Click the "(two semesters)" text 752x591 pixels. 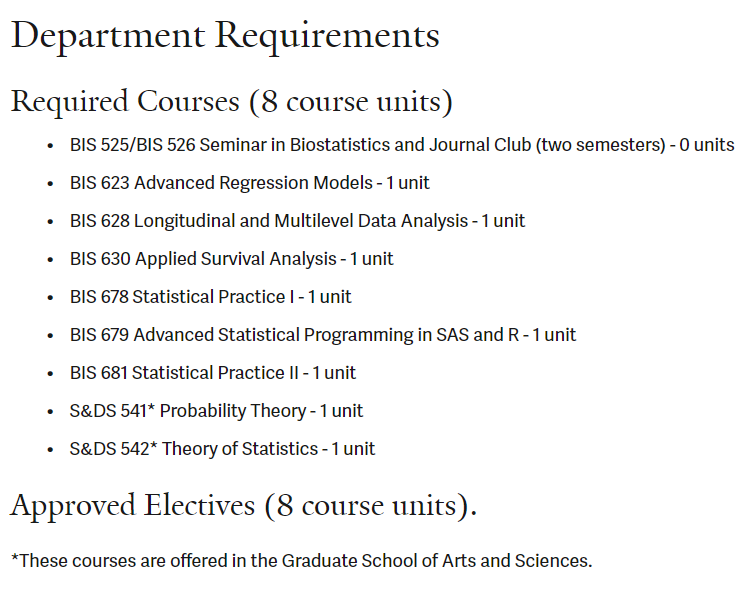(600, 145)
